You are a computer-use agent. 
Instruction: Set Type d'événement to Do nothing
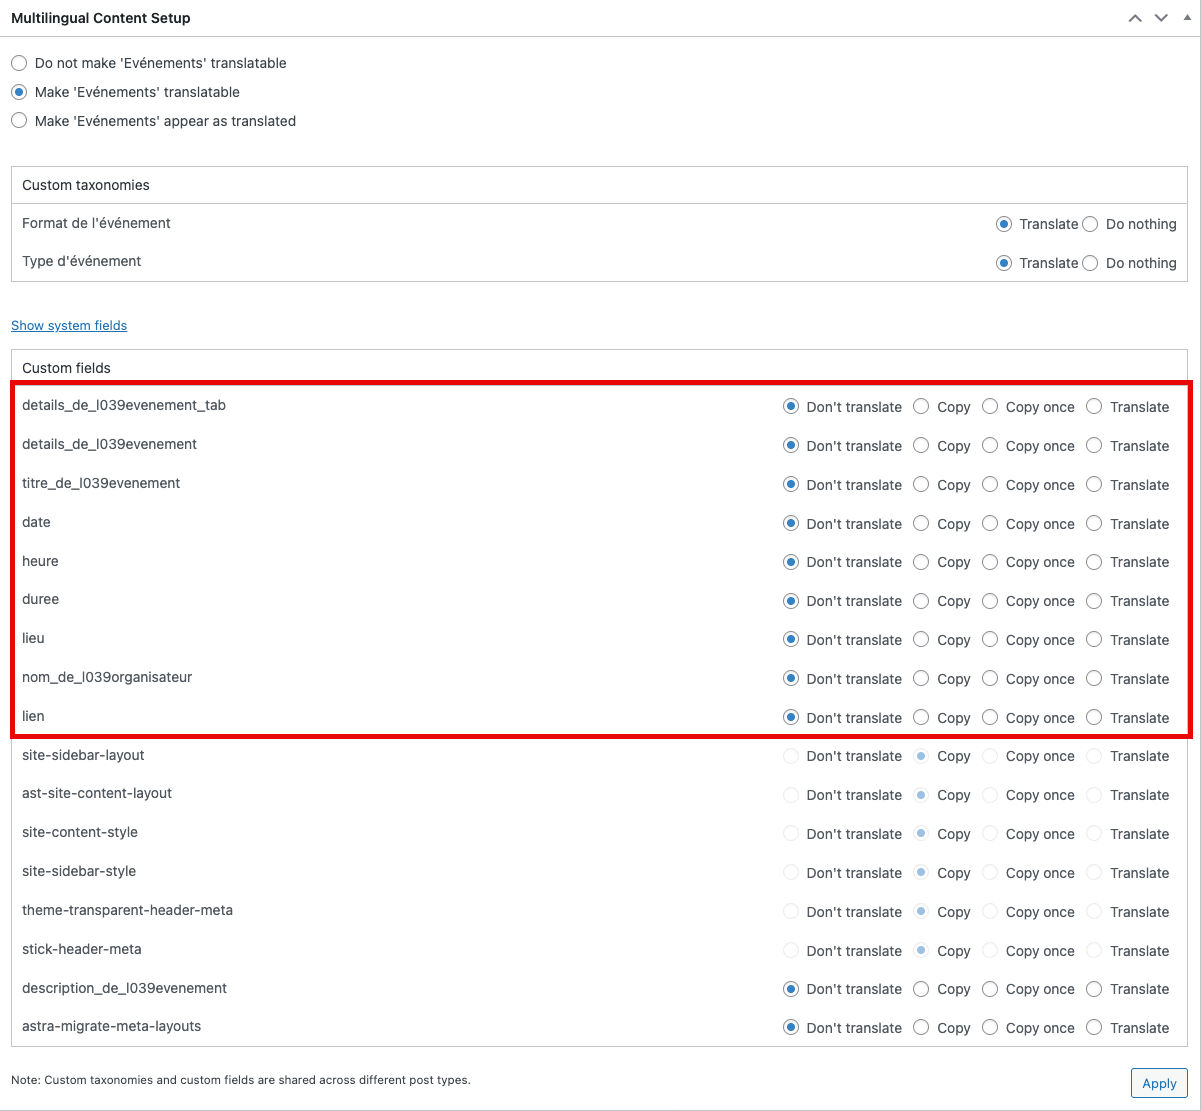1090,263
